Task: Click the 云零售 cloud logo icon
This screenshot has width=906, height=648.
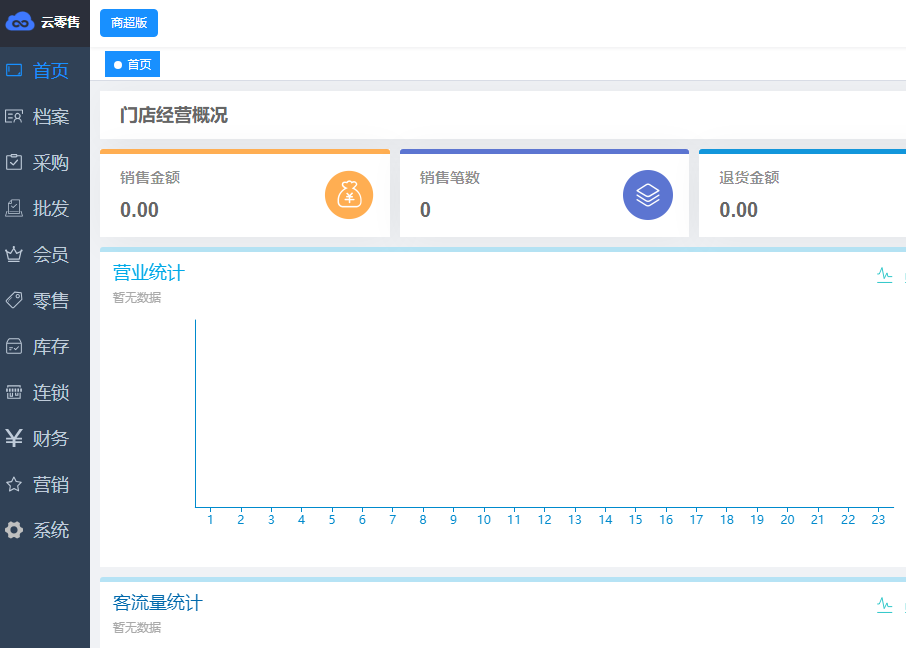Action: pyautogui.click(x=20, y=22)
